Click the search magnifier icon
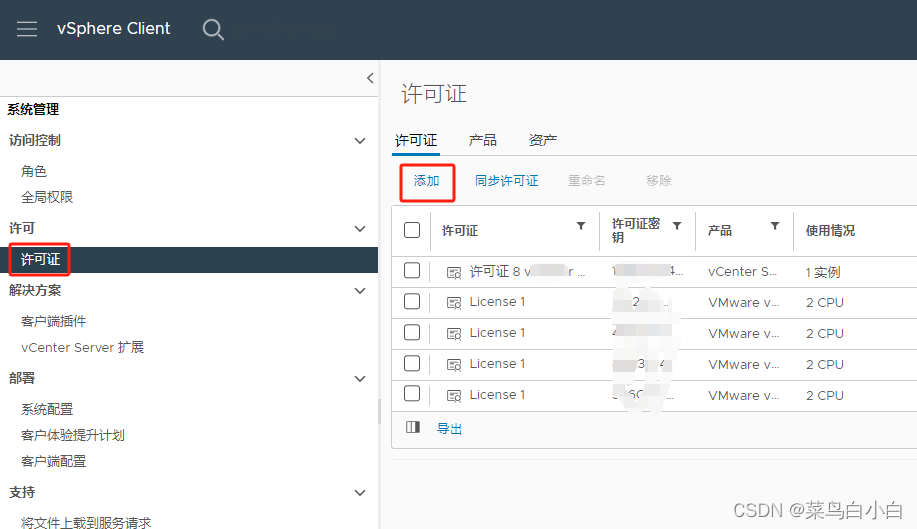The height and width of the screenshot is (529, 917). click(x=213, y=29)
